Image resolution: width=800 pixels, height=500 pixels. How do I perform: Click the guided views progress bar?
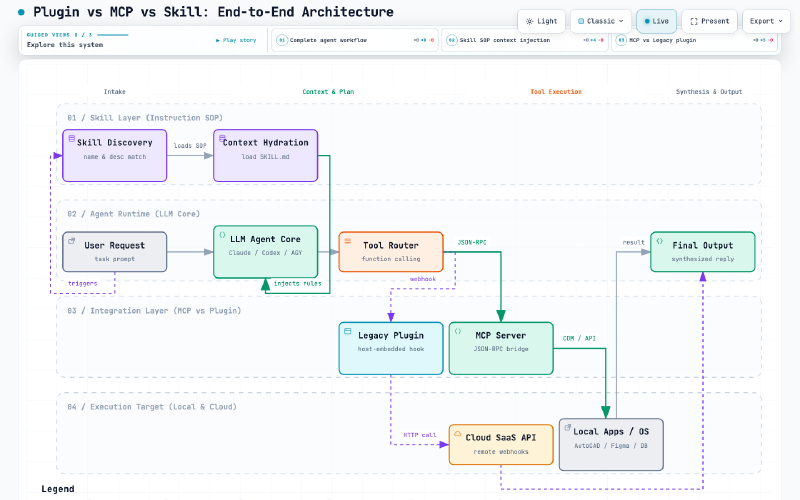tap(112, 35)
